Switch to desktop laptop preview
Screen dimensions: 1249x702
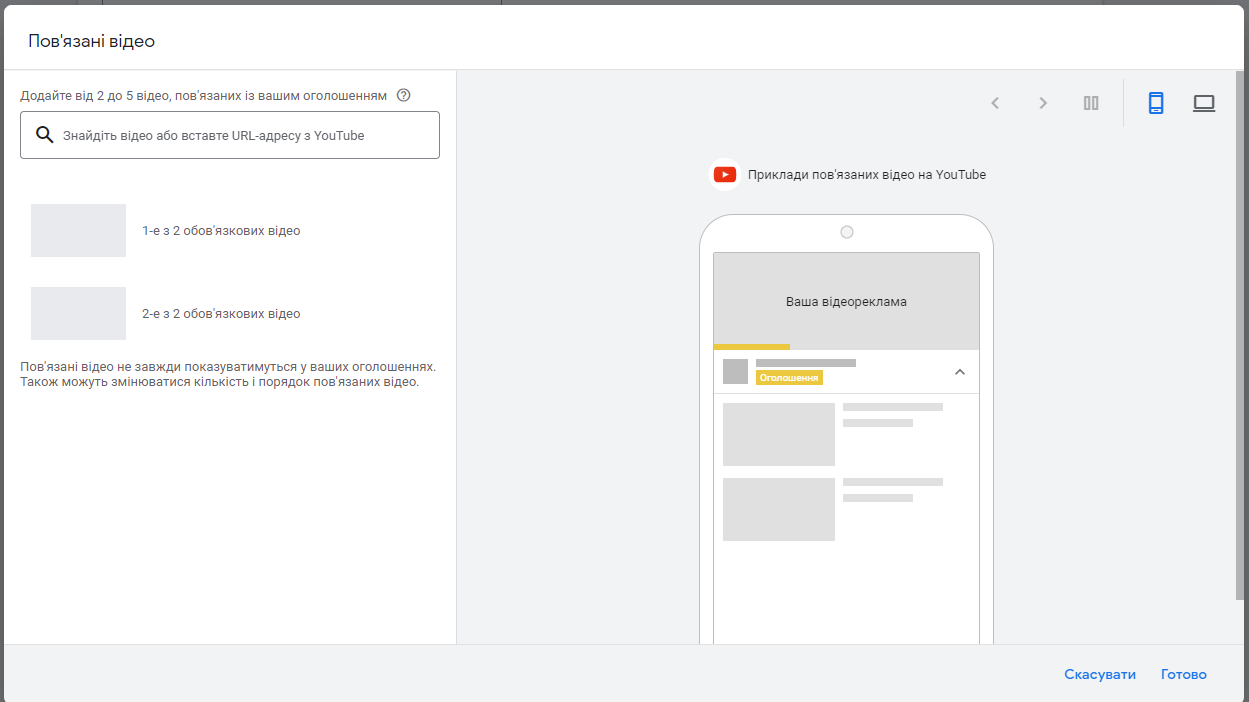[x=1204, y=103]
